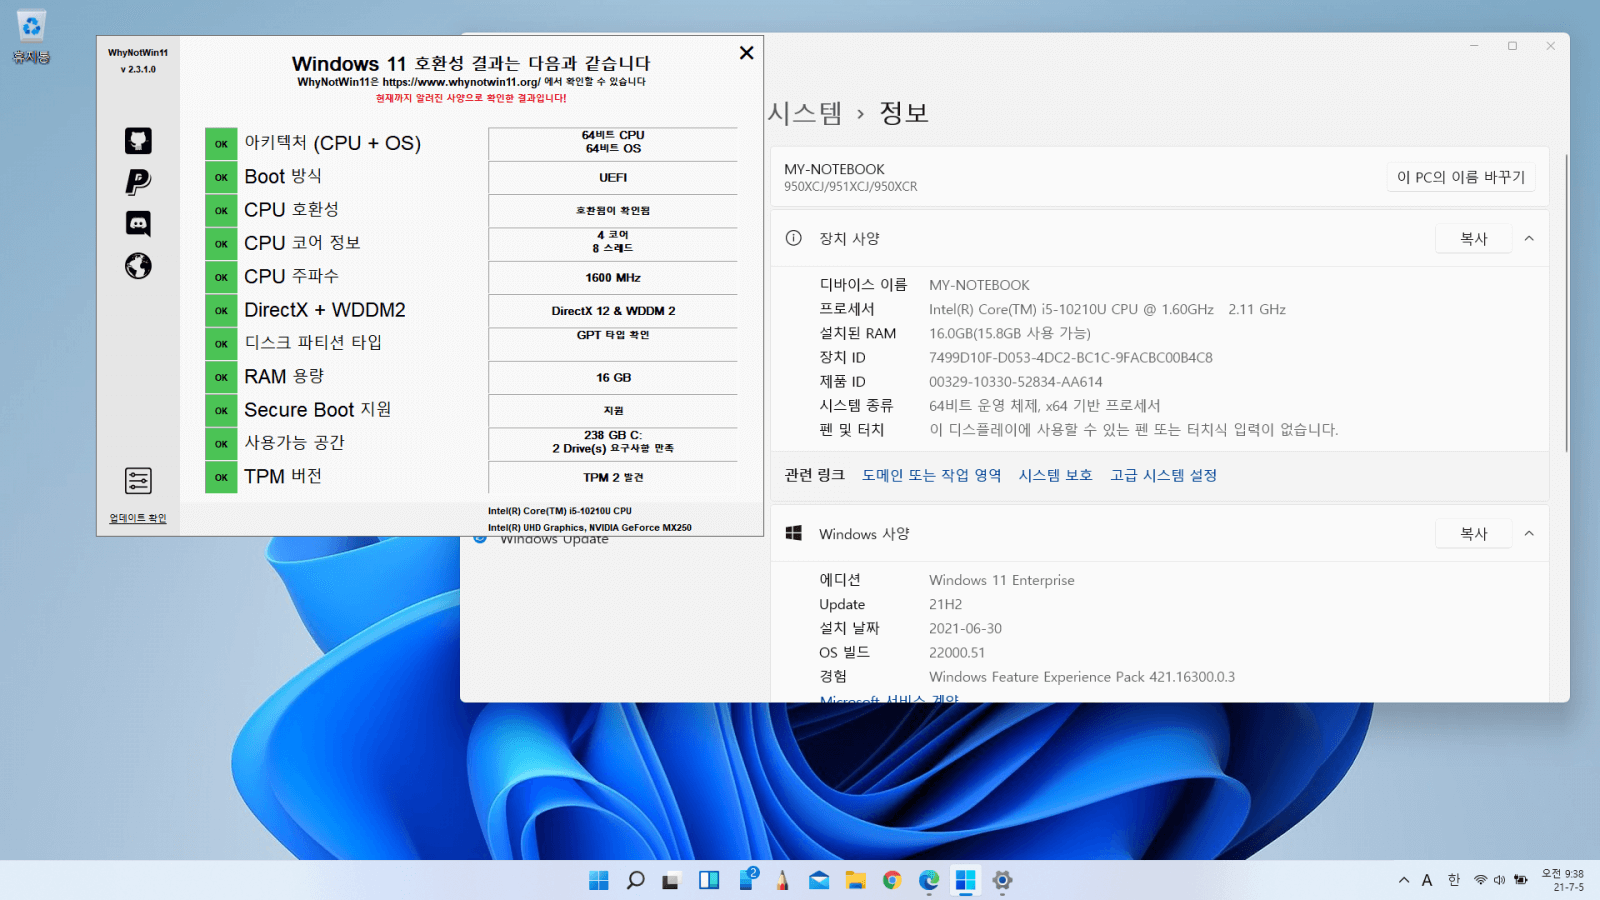
Task: Click the OK badge for 사용가능 공간
Action: click(x=221, y=444)
